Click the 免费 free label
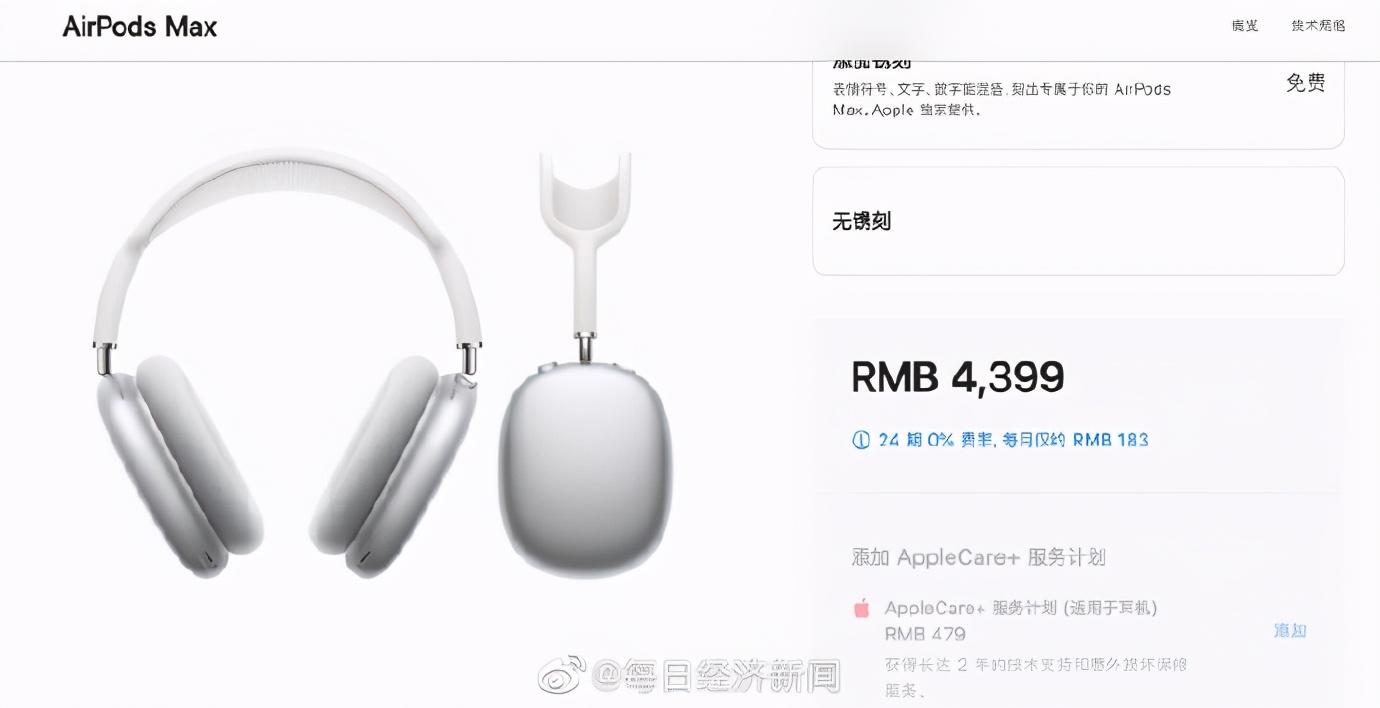Viewport: 1380px width, 708px height. (1305, 83)
